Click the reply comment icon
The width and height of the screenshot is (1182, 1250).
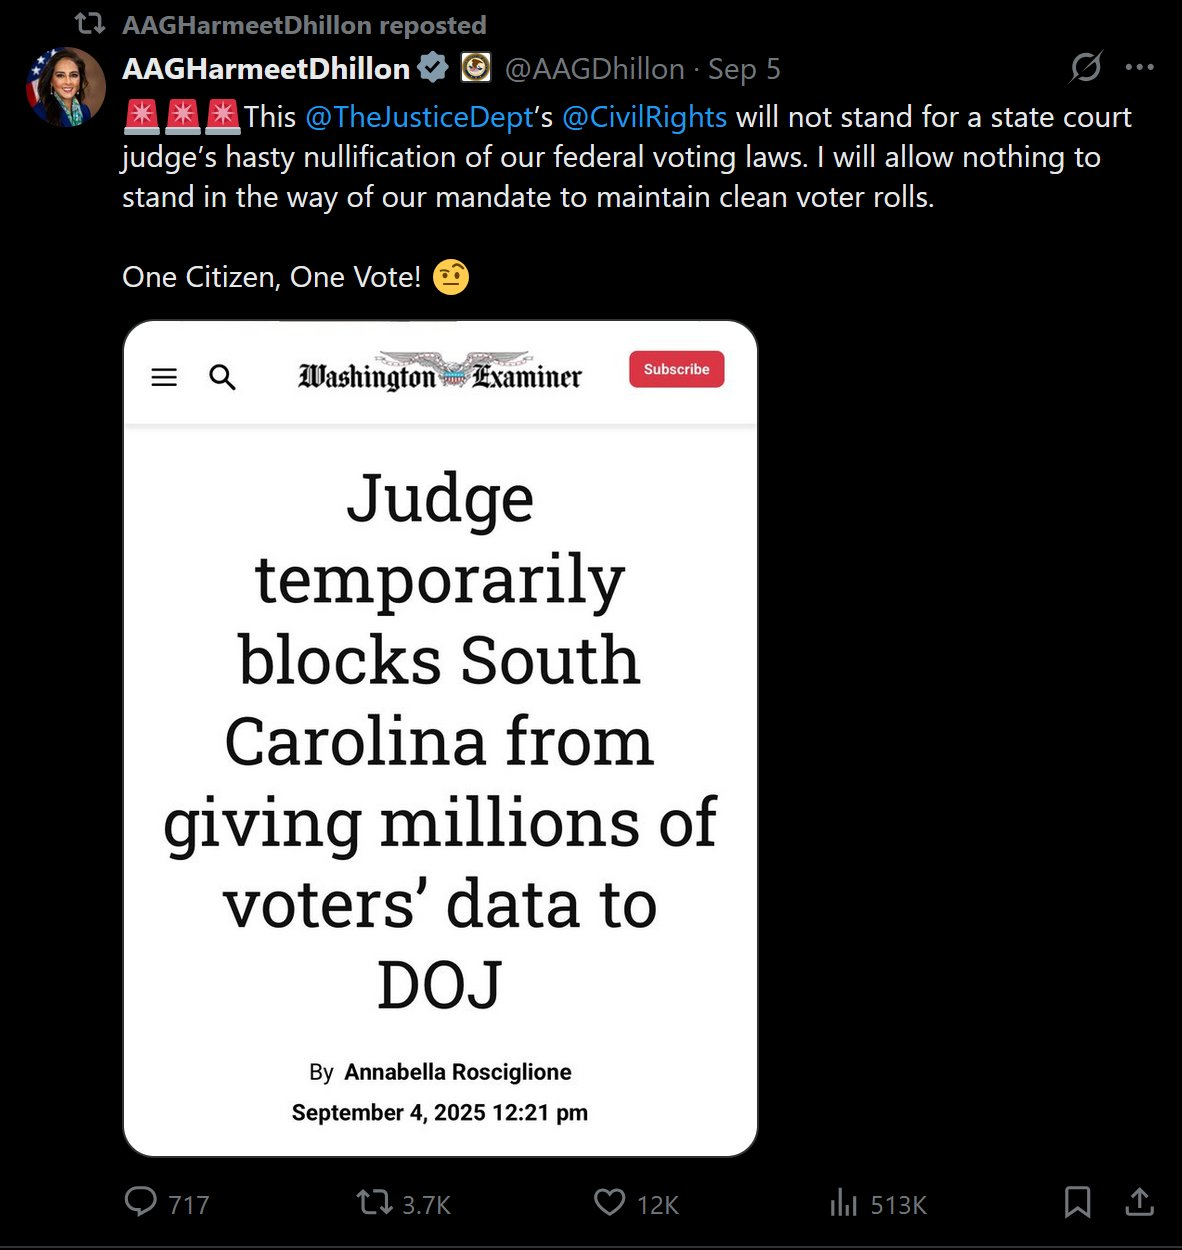pos(140,1201)
